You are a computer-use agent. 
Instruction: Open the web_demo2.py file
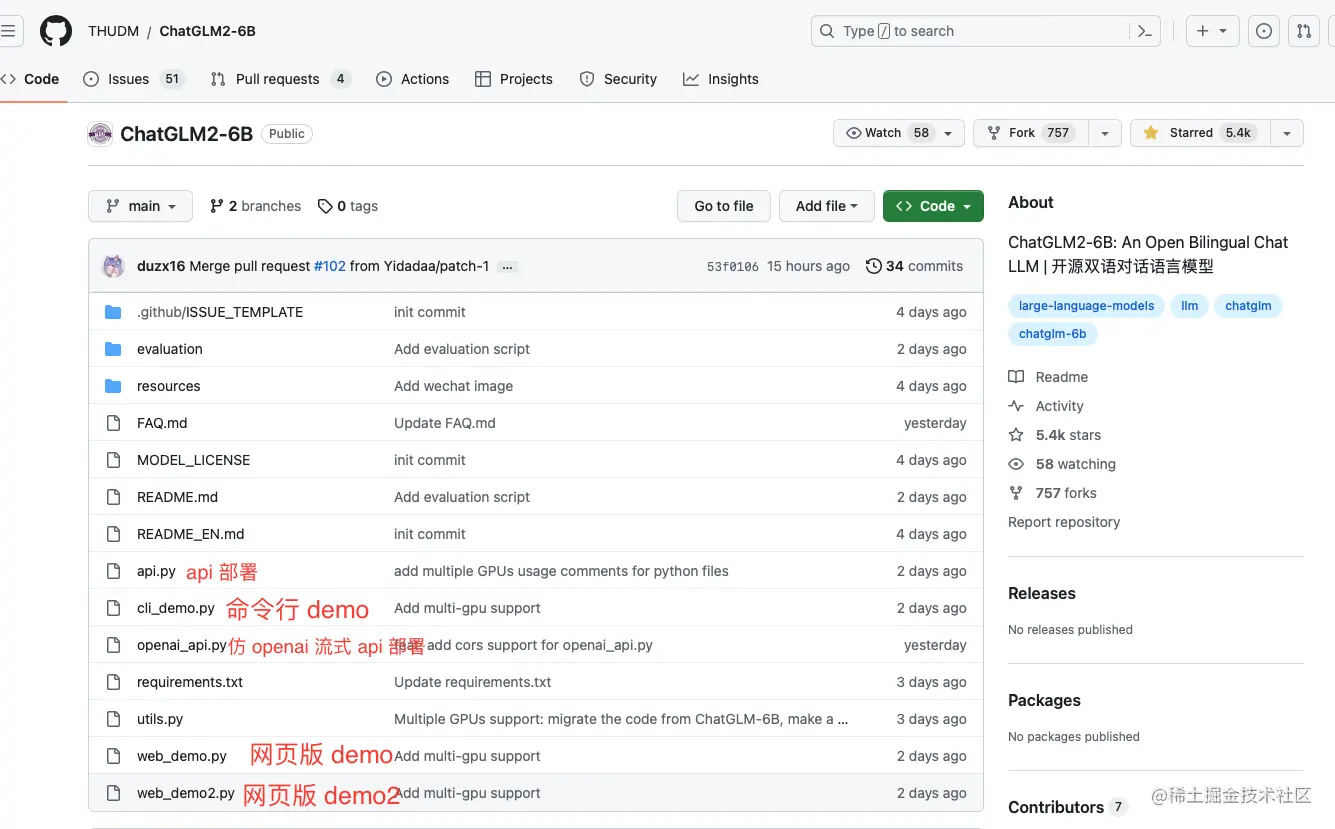[x=186, y=793]
